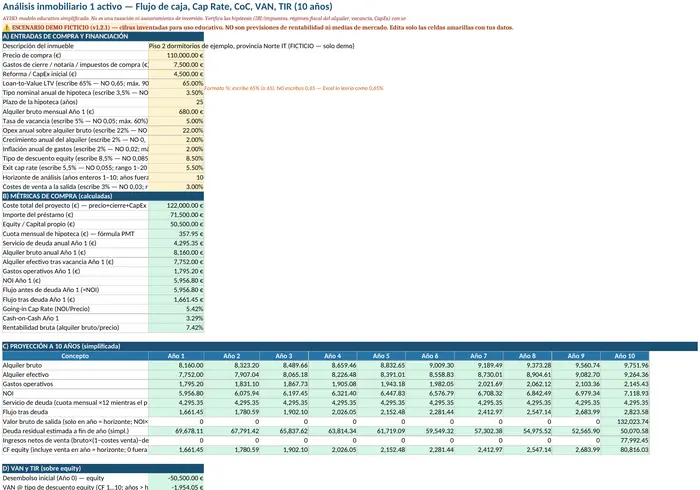Click the orange note 'Formato %: escribe 65%'
This screenshot has height=490, width=700.
[294, 88]
